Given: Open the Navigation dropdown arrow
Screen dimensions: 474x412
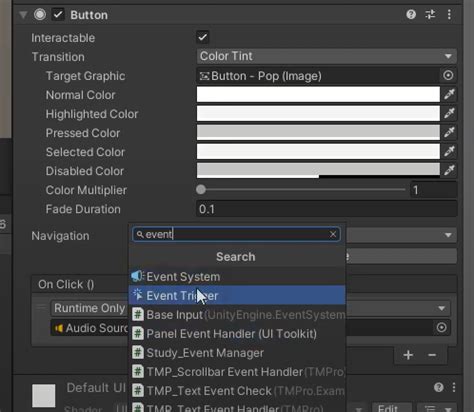Looking at the screenshot, I should (x=448, y=235).
